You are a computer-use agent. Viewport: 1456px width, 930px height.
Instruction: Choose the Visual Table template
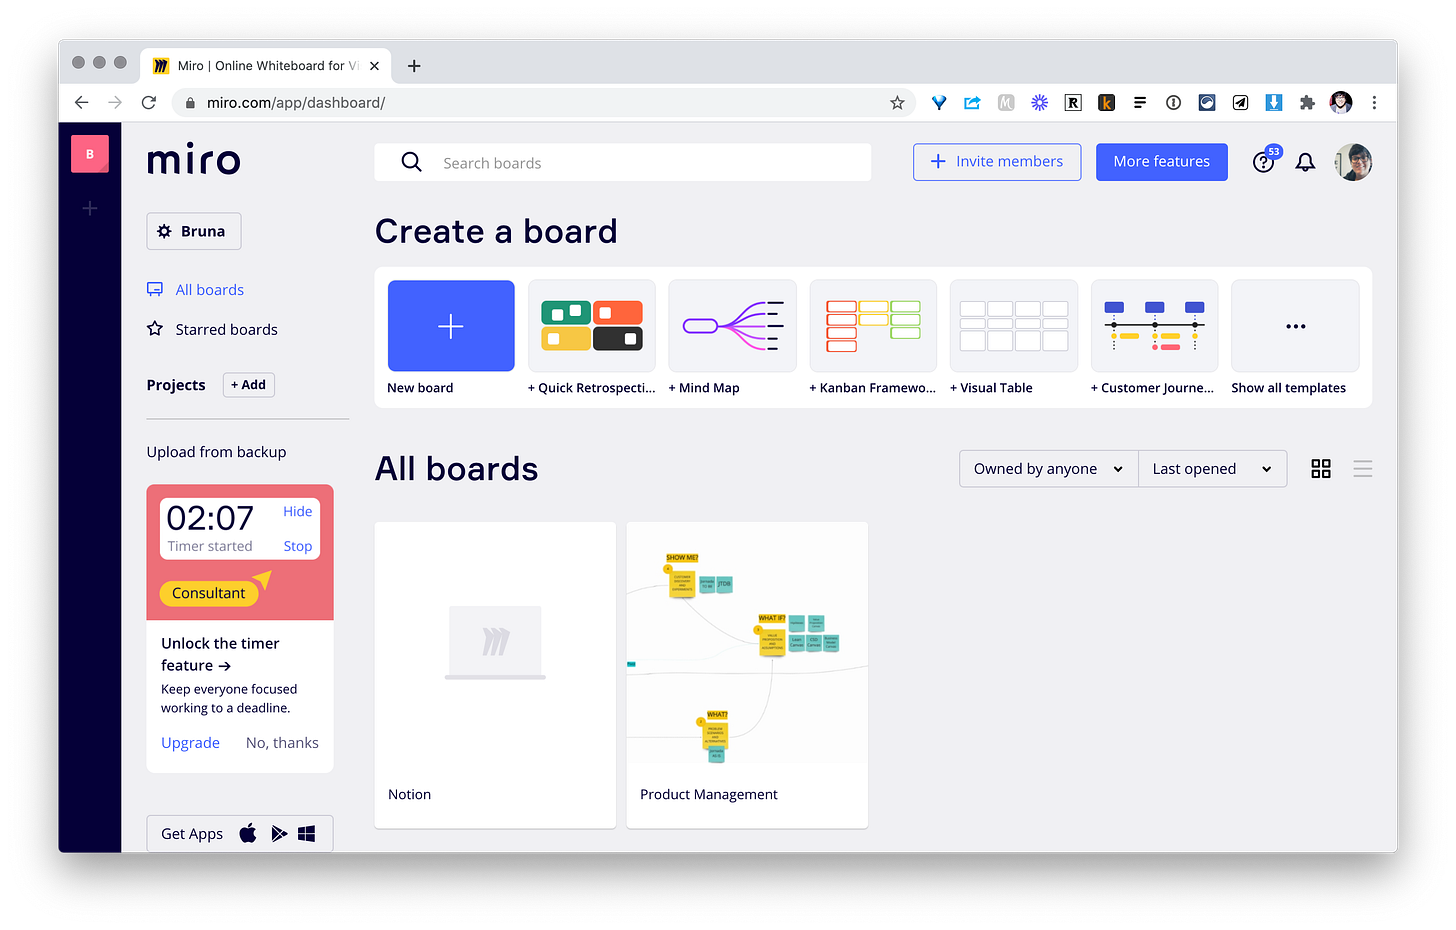[1014, 326]
